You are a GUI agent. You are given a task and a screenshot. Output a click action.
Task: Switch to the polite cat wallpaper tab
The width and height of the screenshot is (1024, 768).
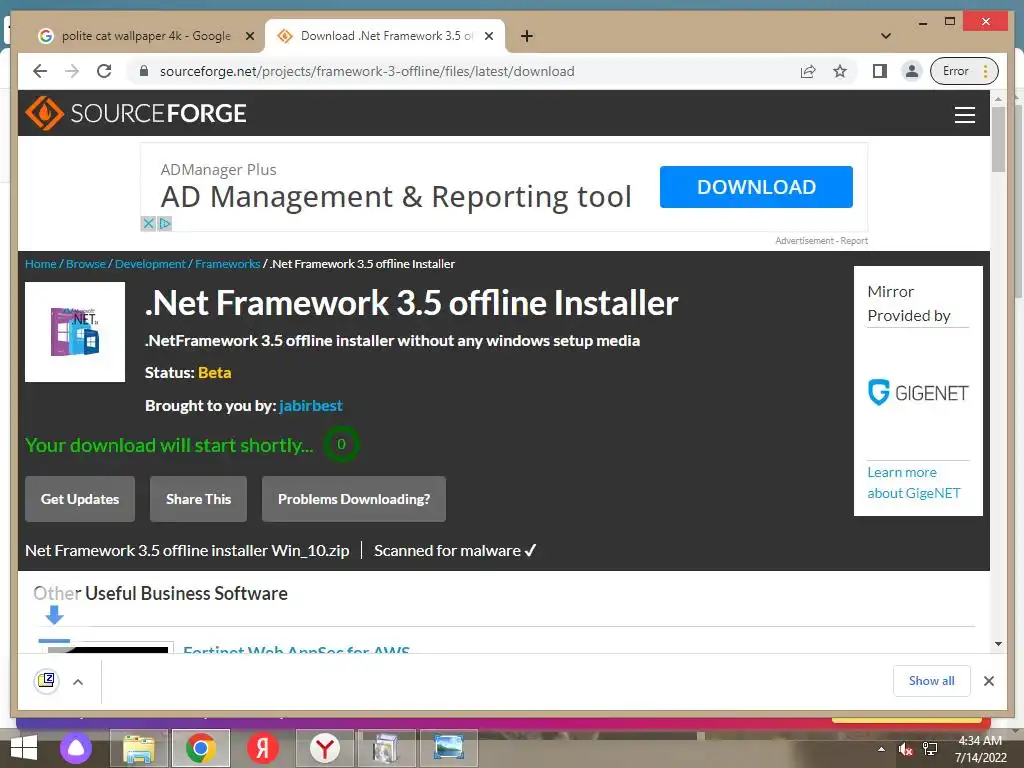click(x=146, y=36)
